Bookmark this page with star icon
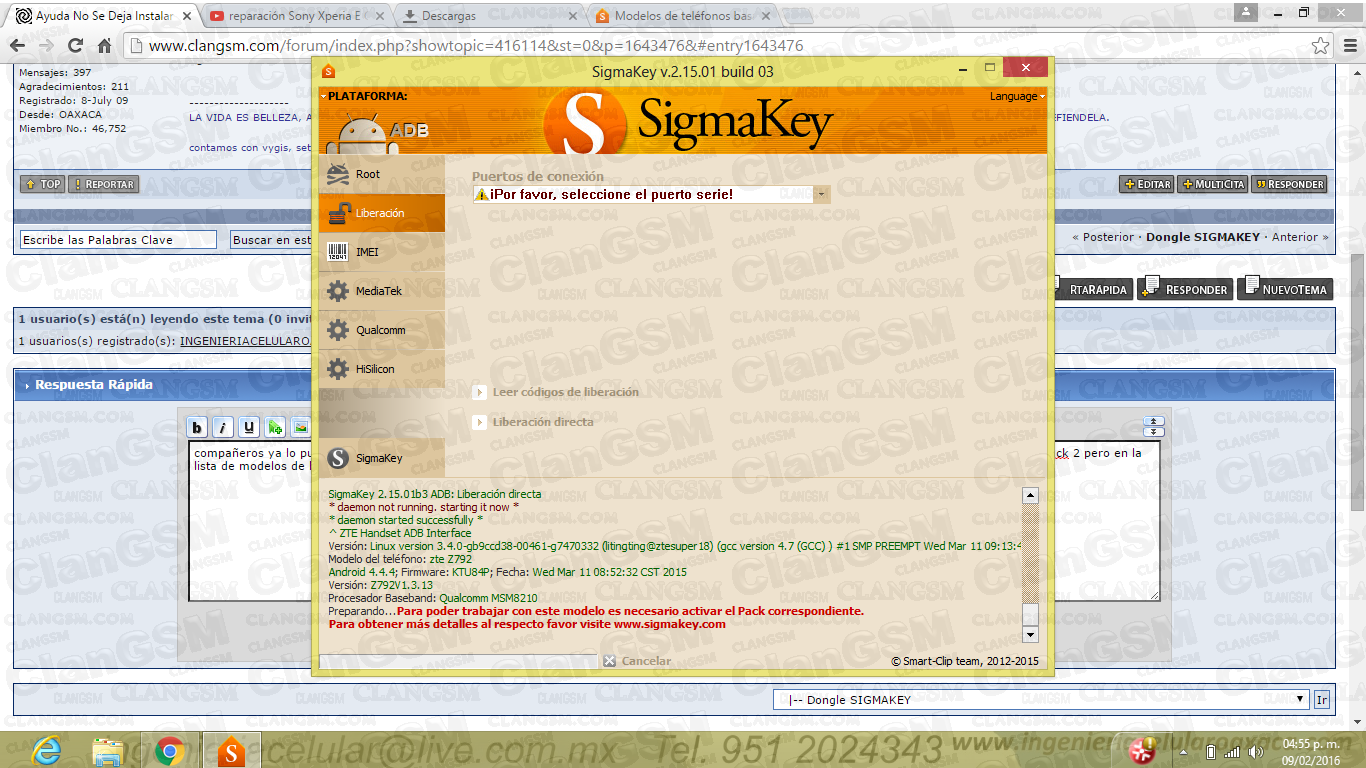The image size is (1366, 768). click(x=1320, y=46)
